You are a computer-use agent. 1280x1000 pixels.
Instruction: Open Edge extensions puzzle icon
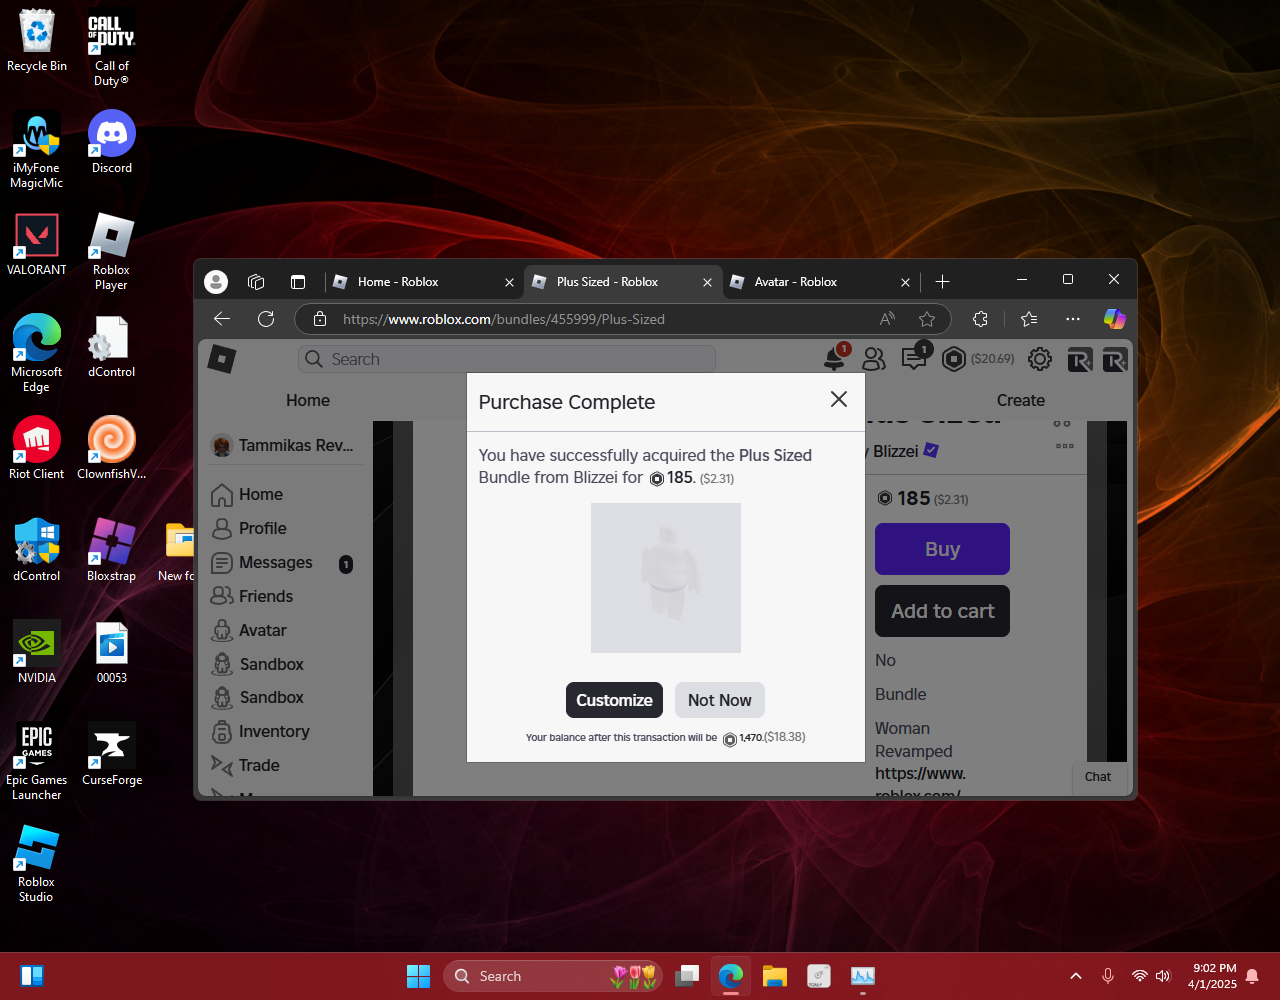point(980,319)
